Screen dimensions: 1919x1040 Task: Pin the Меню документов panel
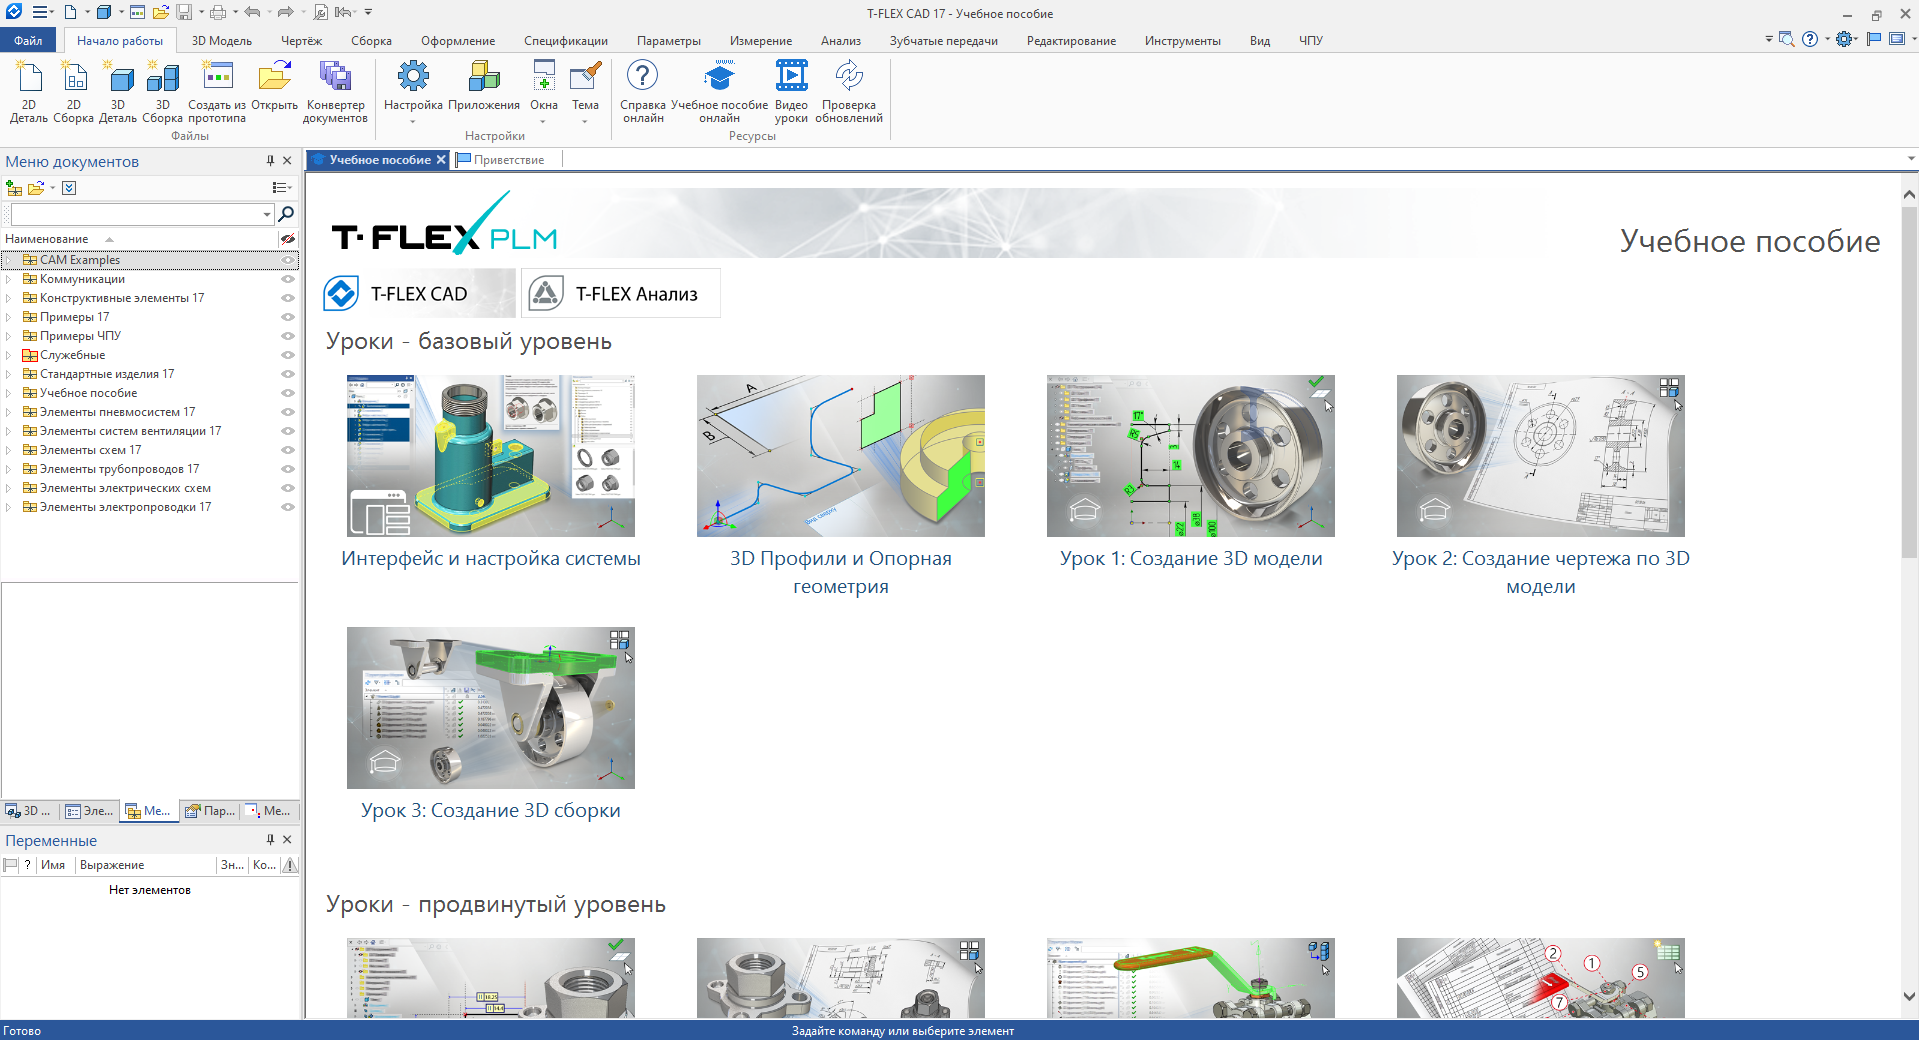pyautogui.click(x=270, y=161)
